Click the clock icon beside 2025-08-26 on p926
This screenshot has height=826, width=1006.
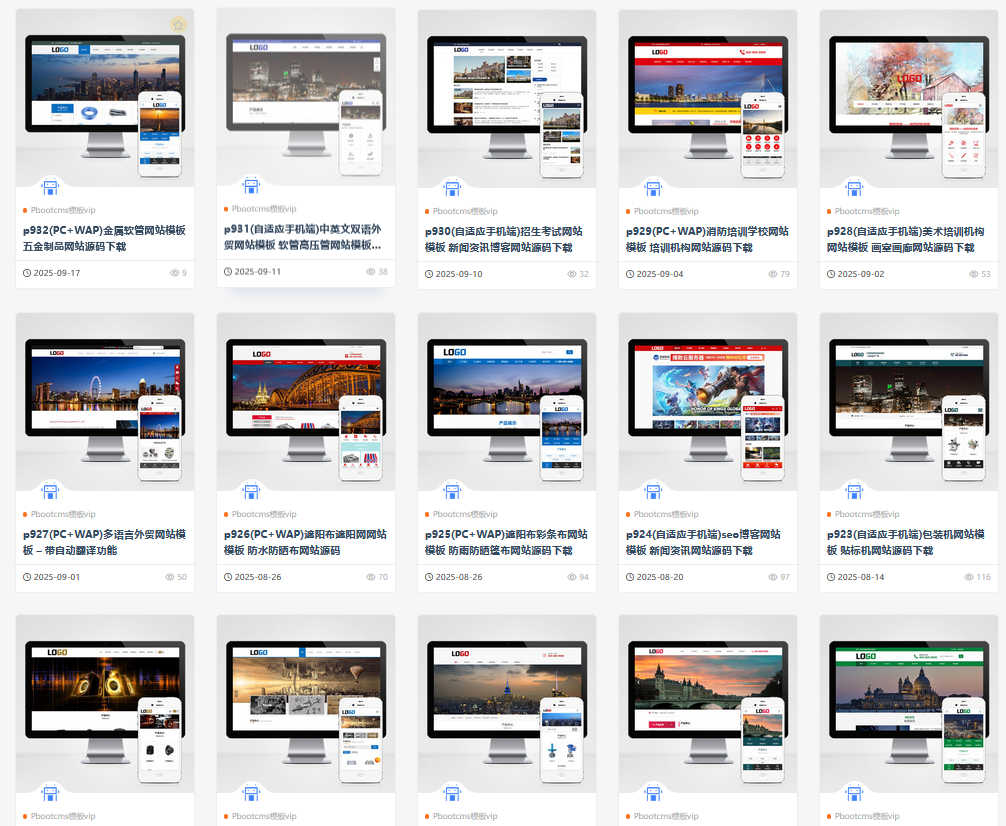coord(228,577)
